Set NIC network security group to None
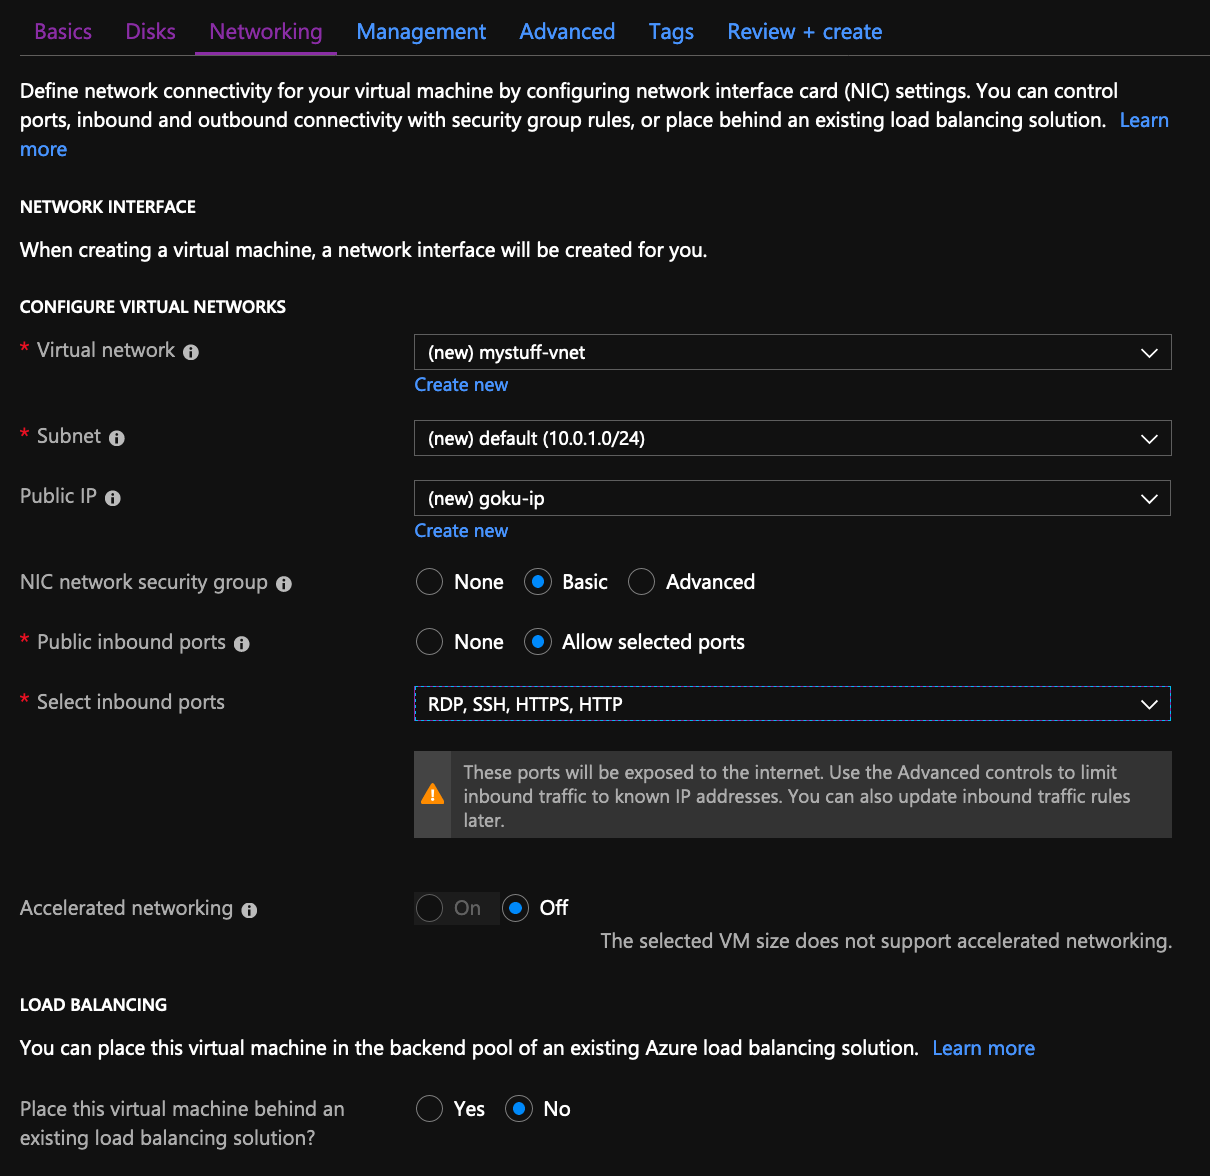1210x1176 pixels. [430, 582]
